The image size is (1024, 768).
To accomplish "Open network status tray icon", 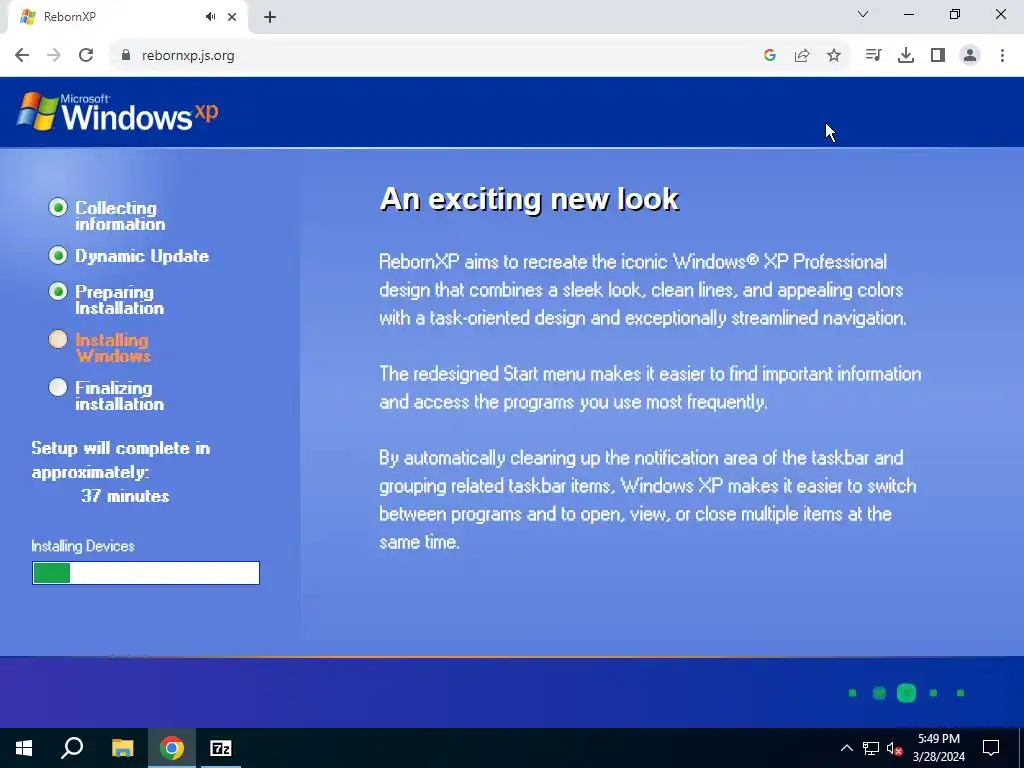I will 871,748.
